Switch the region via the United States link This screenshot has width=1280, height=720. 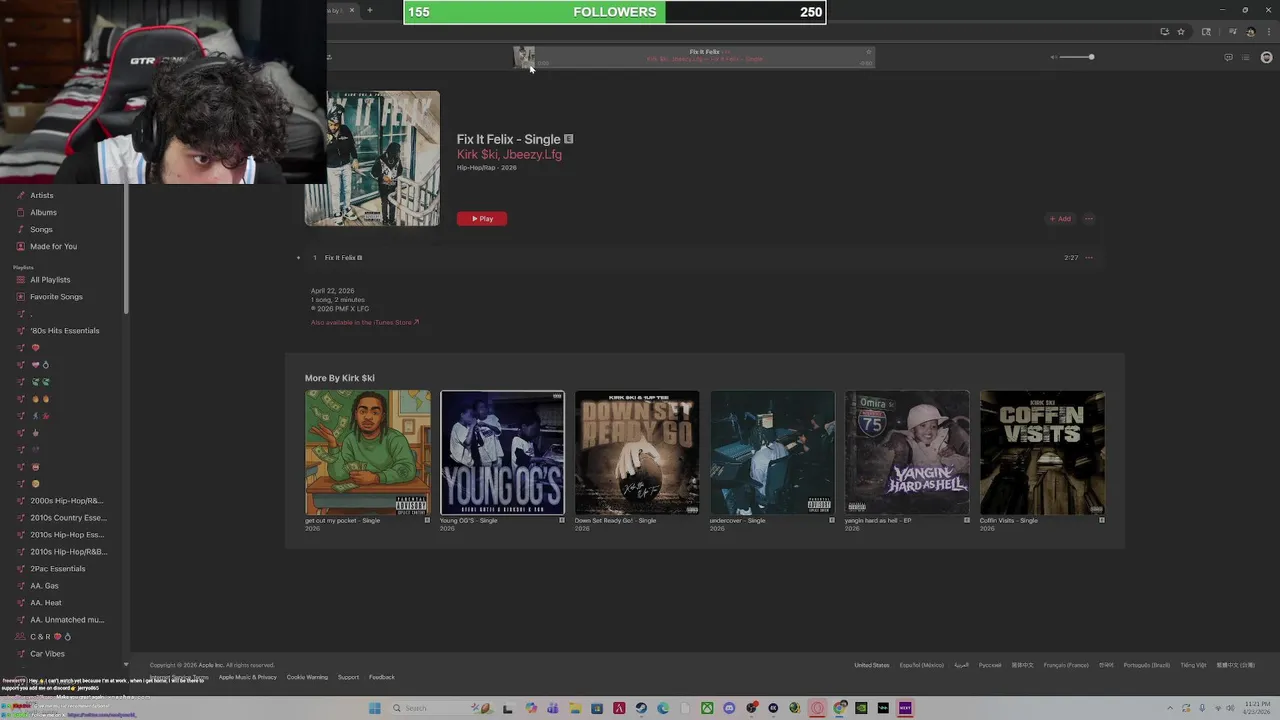click(872, 665)
